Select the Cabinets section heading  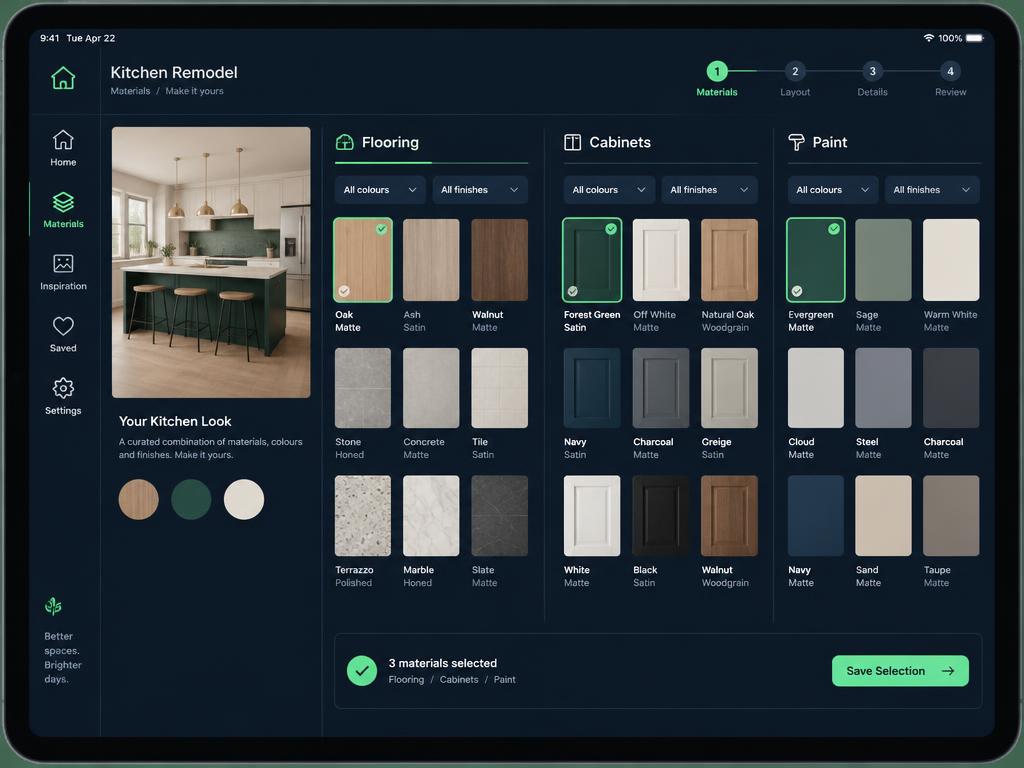coord(620,142)
